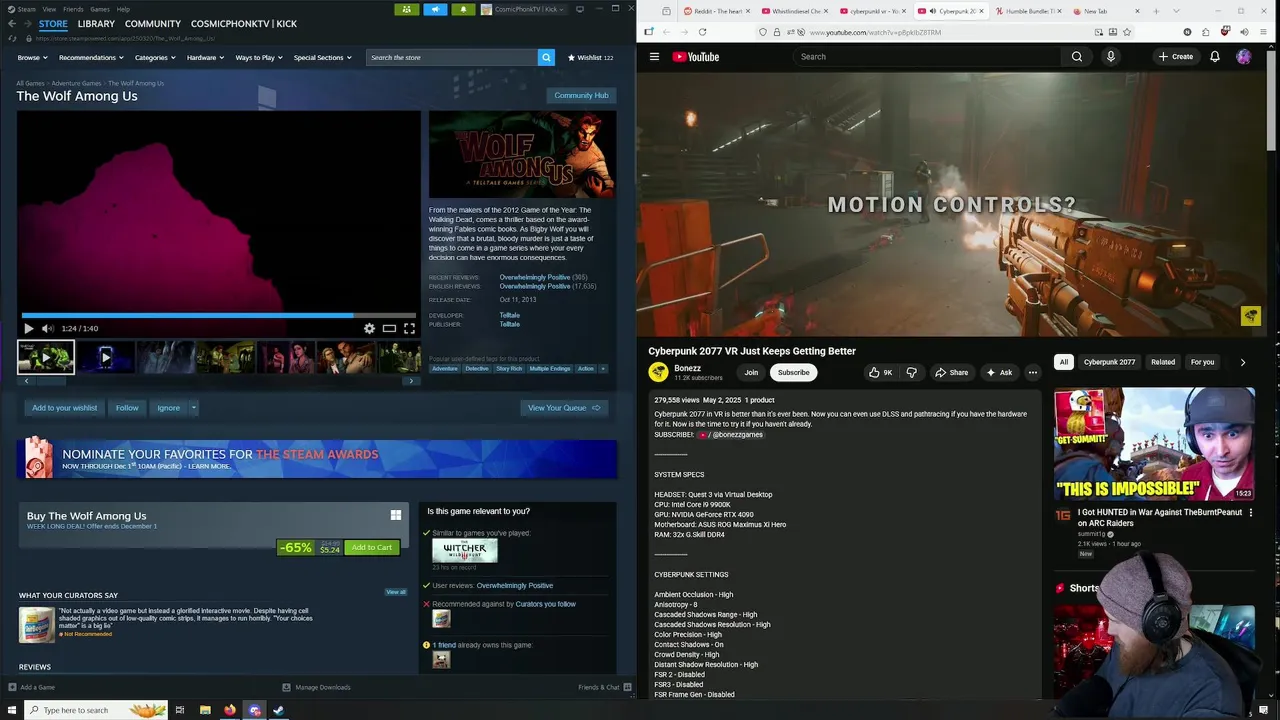Screen dimensions: 1280x720
Task: Seek on the Steam trailer progress bar
Action: click(x=218, y=315)
